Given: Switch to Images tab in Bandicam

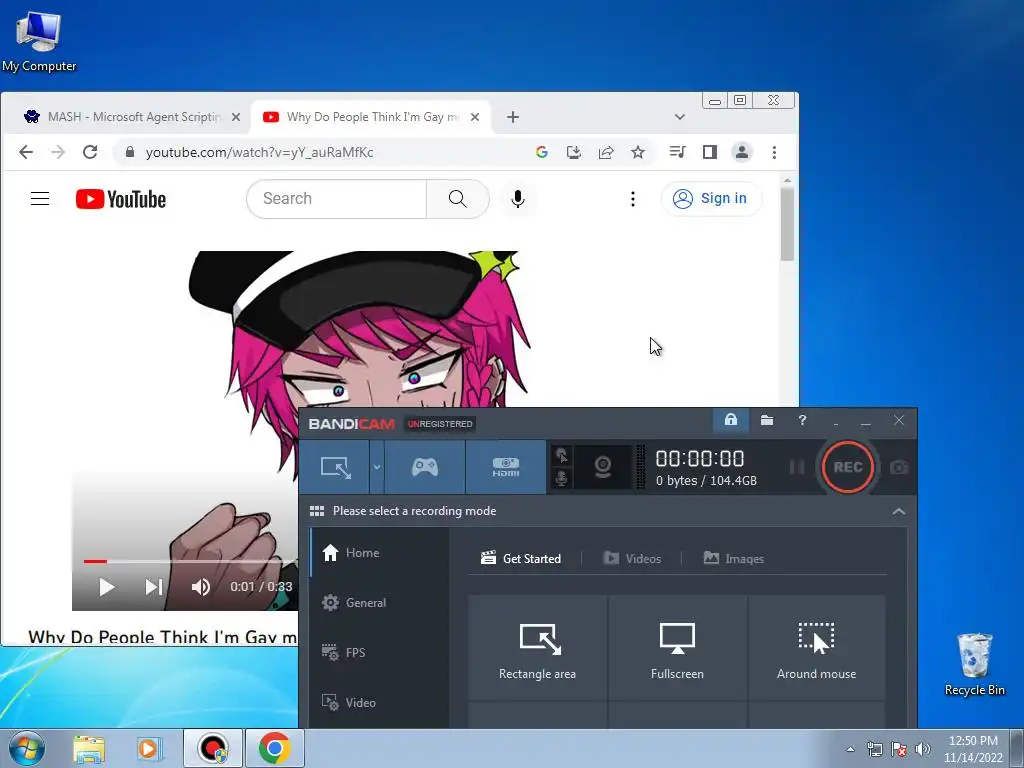Looking at the screenshot, I should [733, 558].
